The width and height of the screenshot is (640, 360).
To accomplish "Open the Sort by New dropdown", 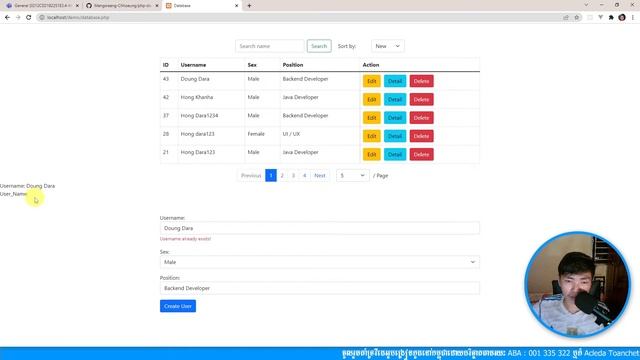I will tap(388, 46).
